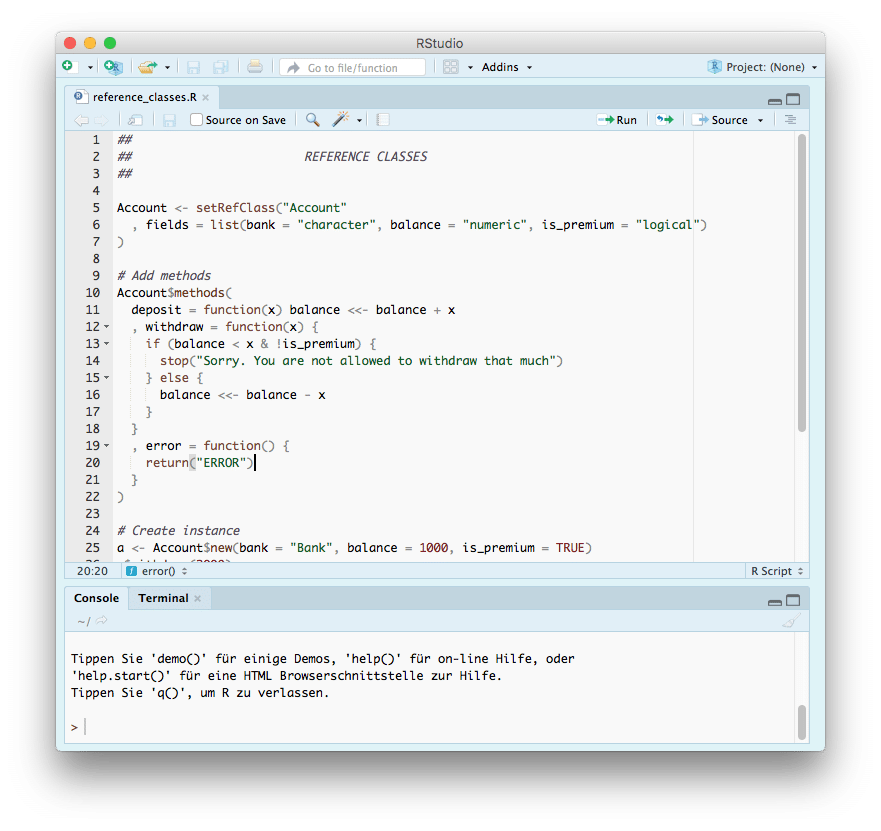The width and height of the screenshot is (881, 831).
Task: Click the clear console broom icon
Action: 791,621
